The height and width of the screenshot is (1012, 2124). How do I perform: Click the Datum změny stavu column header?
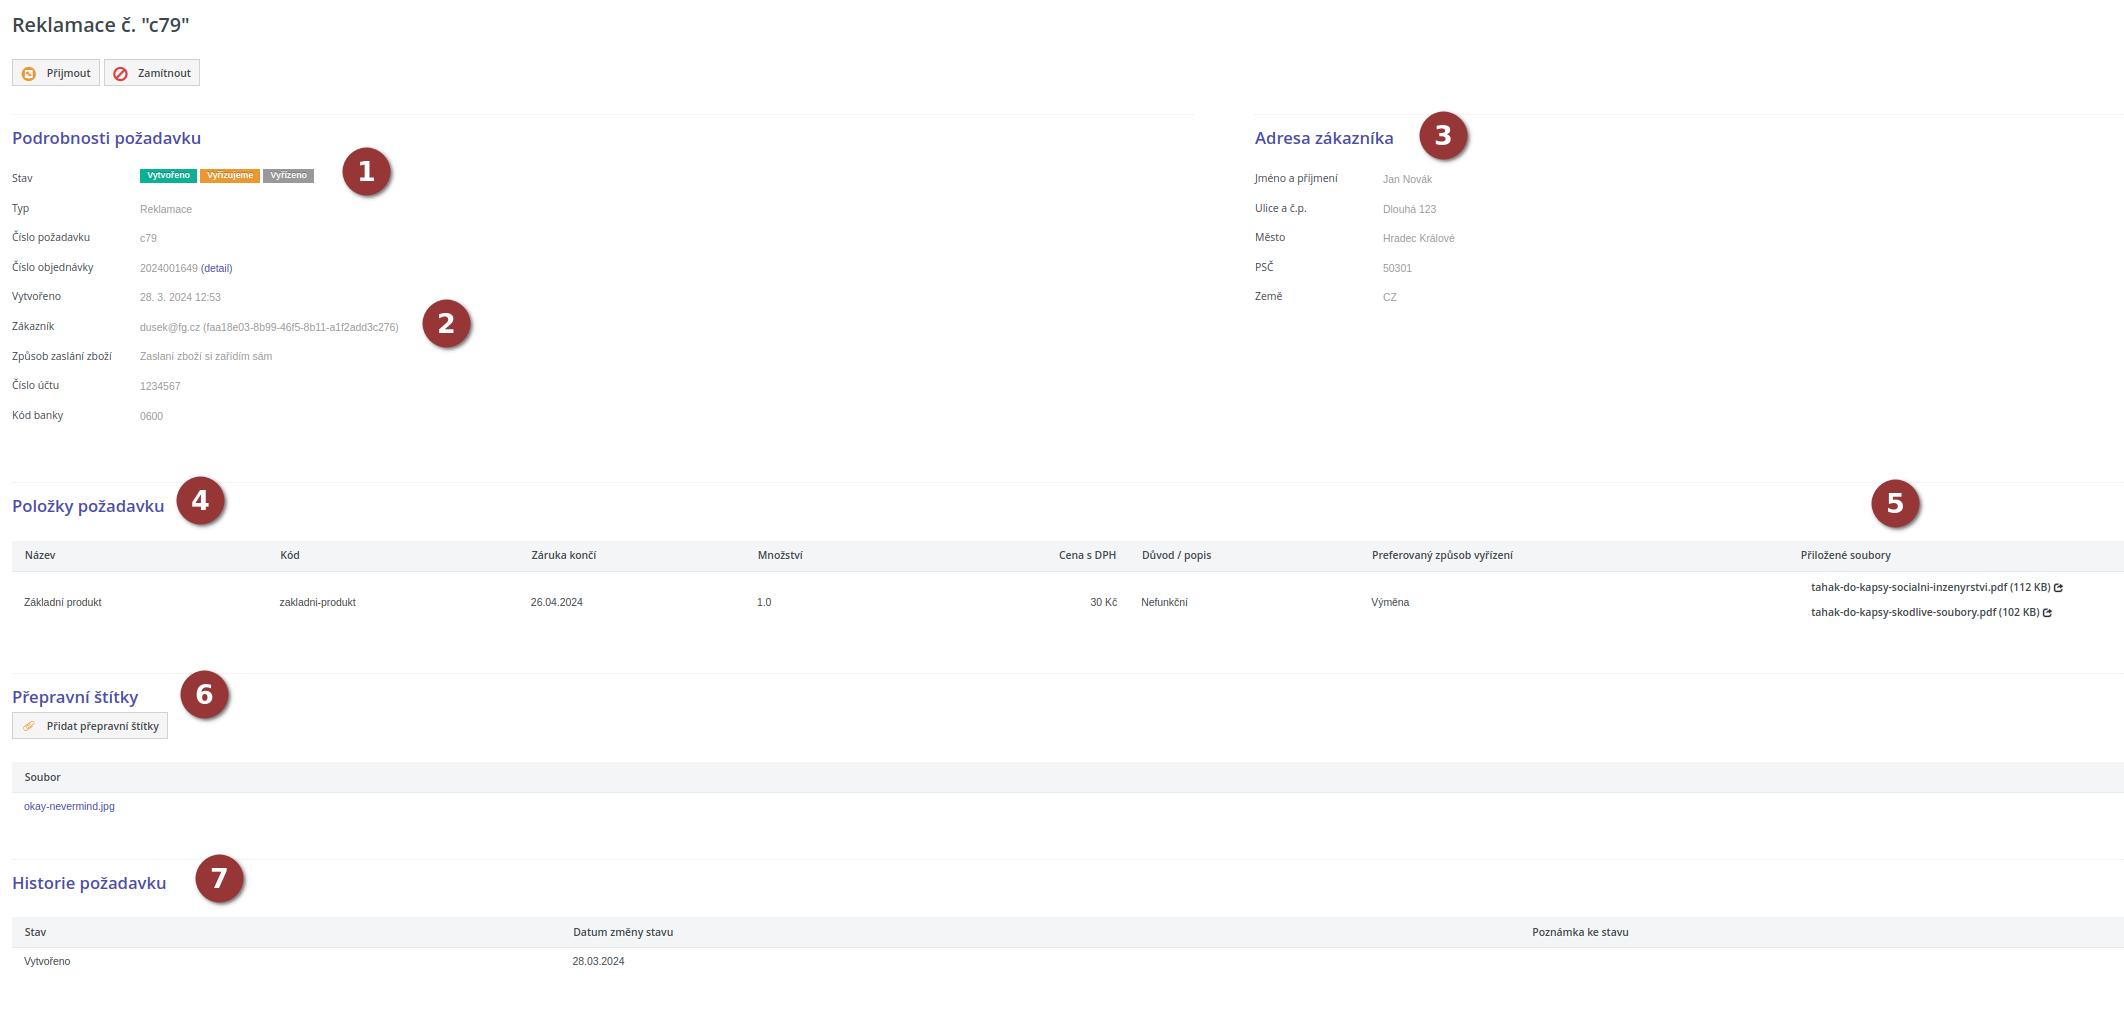pyautogui.click(x=622, y=932)
